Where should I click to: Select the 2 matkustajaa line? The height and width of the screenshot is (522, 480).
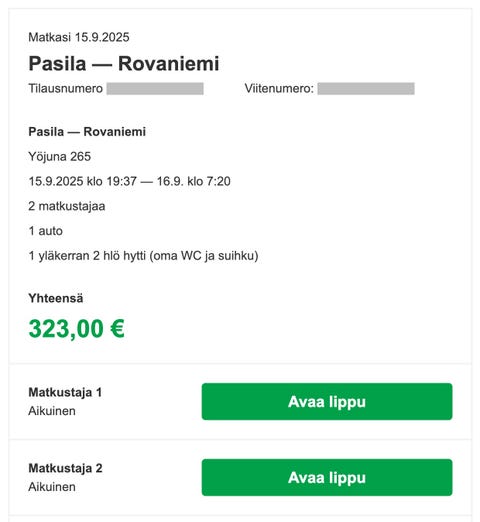pyautogui.click(x=67, y=206)
